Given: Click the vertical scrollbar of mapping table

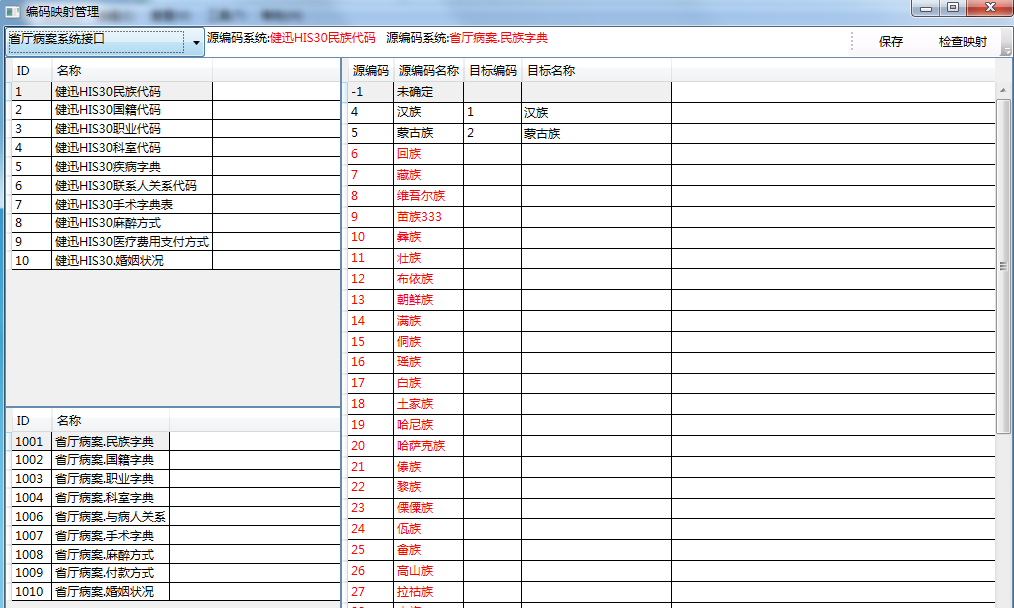Looking at the screenshot, I should [1003, 266].
